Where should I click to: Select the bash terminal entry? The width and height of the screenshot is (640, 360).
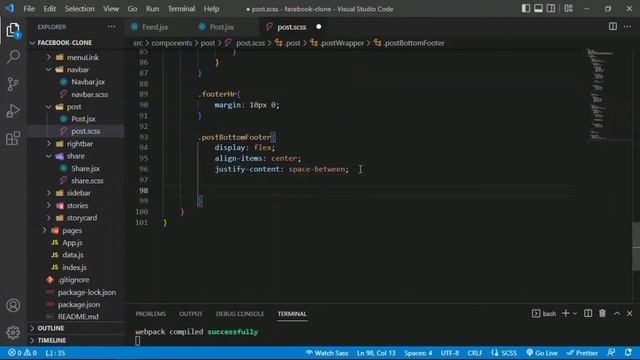pos(544,313)
